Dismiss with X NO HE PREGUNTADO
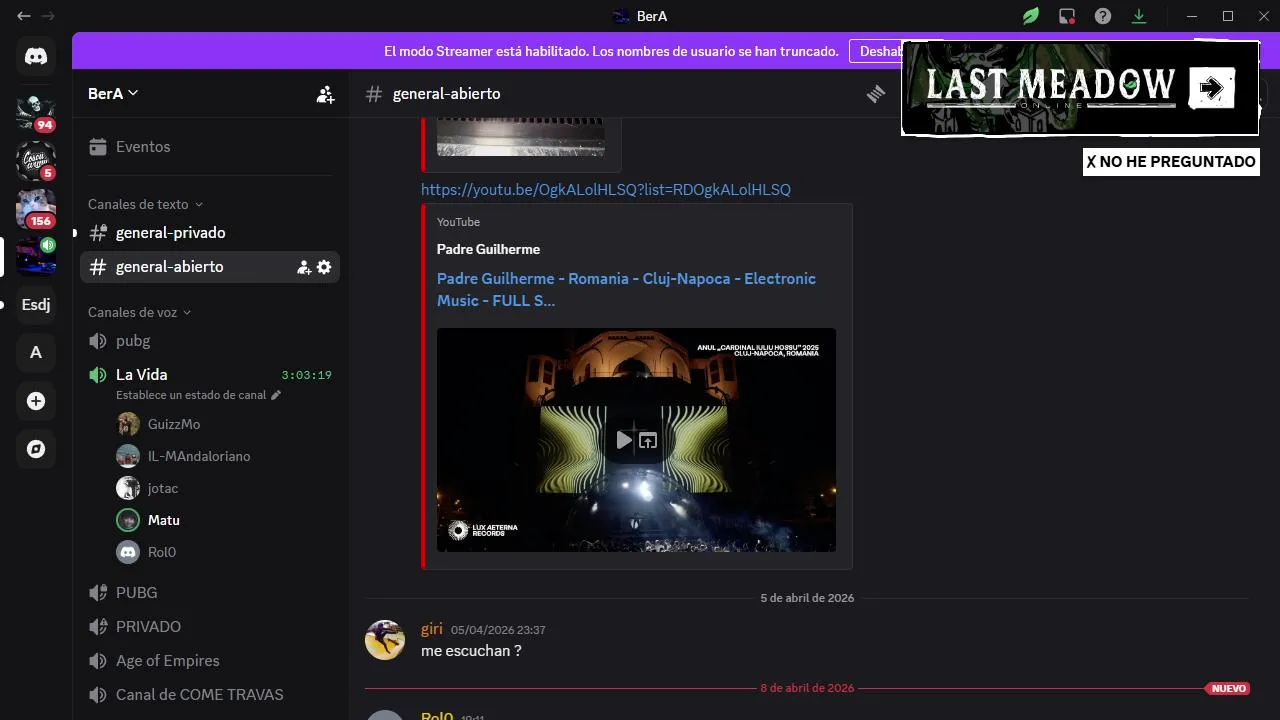 point(1171,162)
